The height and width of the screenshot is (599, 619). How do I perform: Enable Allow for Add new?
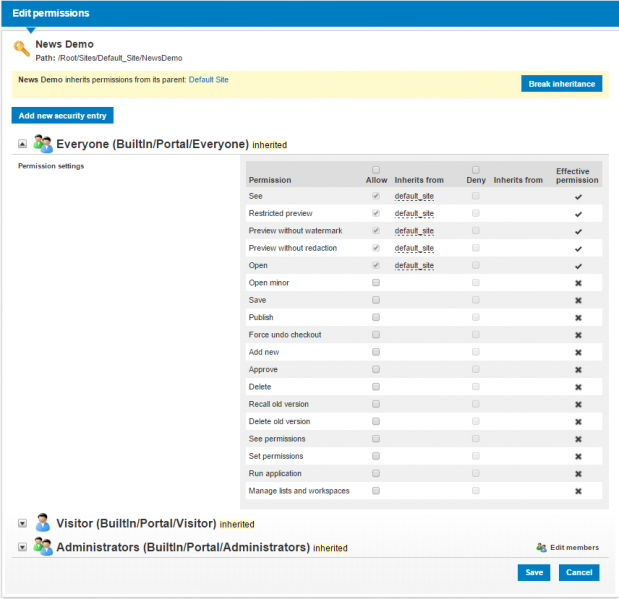(x=376, y=352)
